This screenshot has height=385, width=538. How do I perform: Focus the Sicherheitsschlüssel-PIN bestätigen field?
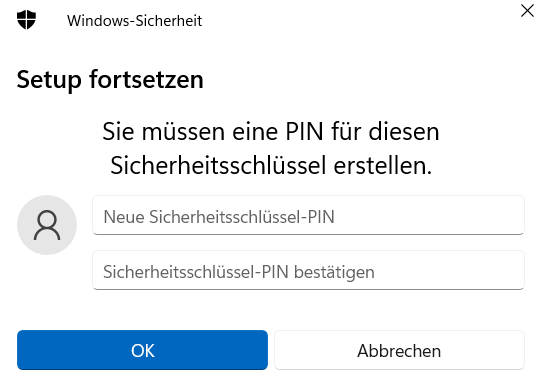coord(308,270)
